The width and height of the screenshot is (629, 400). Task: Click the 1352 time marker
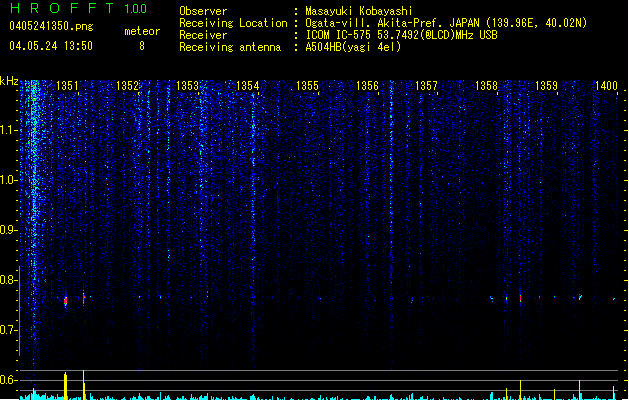click(x=127, y=86)
